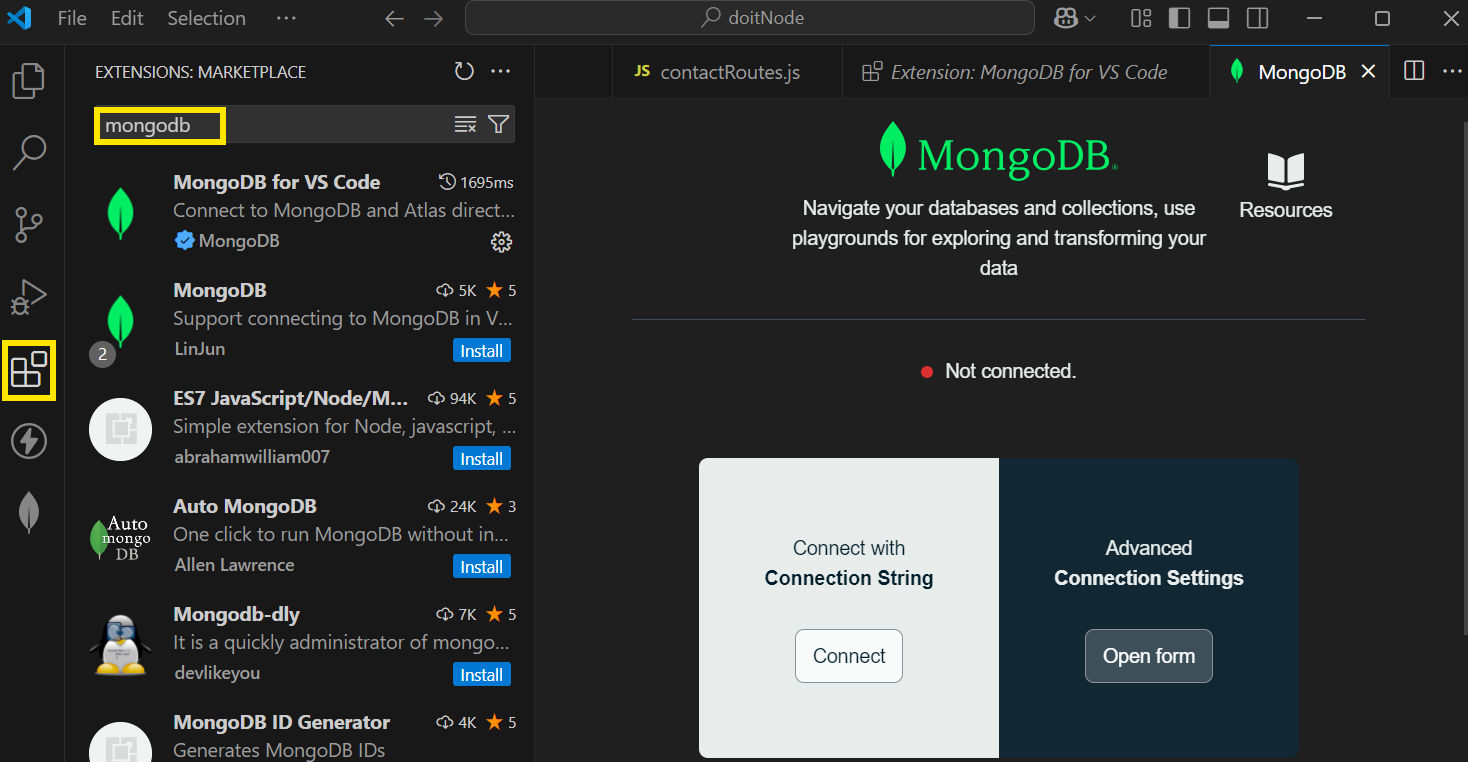Click the VS Code logo icon
This screenshot has width=1468, height=762.
coord(20,18)
